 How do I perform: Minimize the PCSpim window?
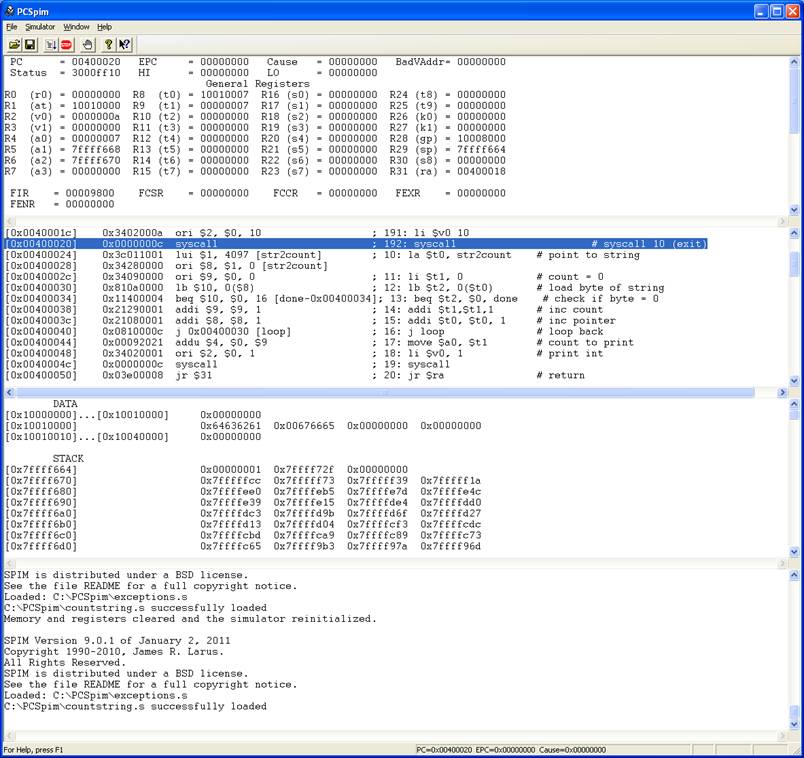[762, 11]
